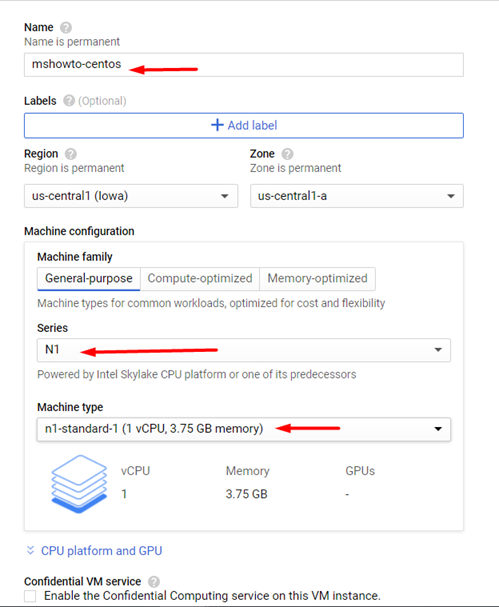Click the help icon next to Name
499x607 pixels.
point(66,28)
